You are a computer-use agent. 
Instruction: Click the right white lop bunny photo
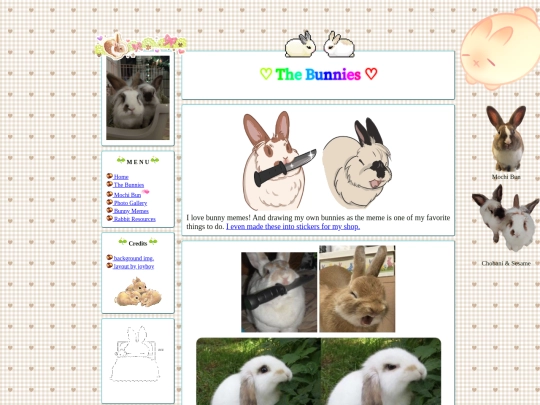coord(381,371)
